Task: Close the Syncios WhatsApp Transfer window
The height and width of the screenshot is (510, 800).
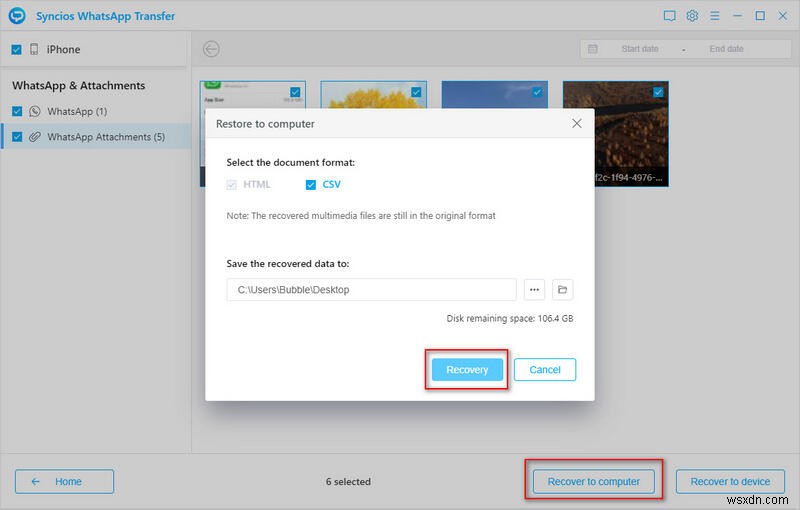Action: click(783, 16)
